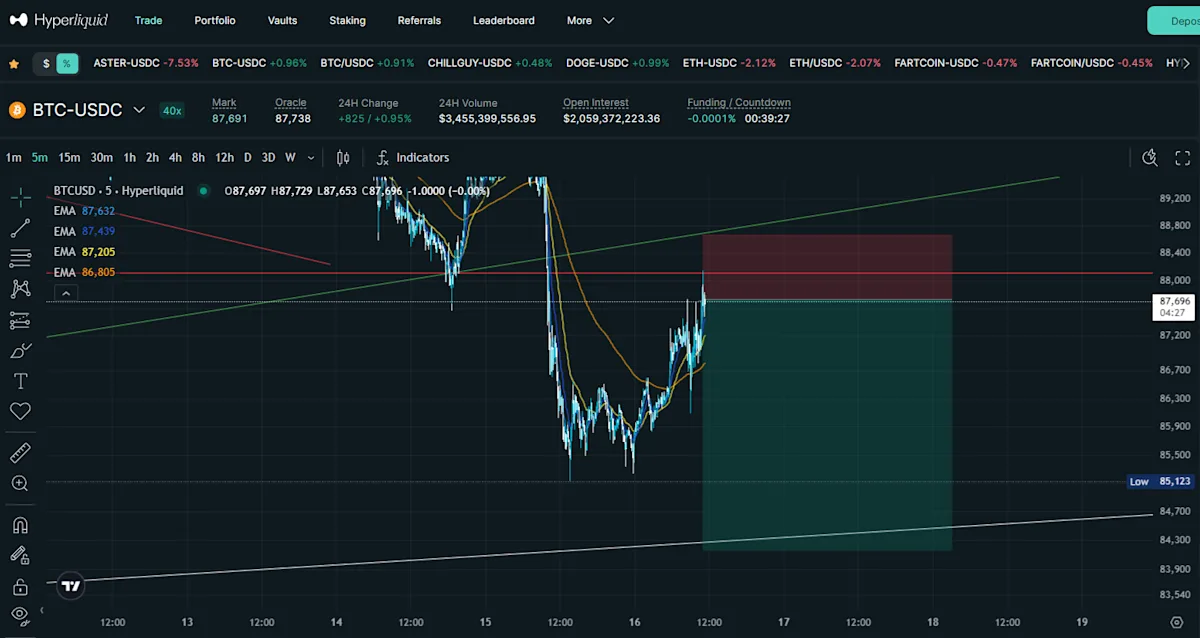Image resolution: width=1200 pixels, height=638 pixels.
Task: Click the Deposit button
Action: click(x=1174, y=21)
